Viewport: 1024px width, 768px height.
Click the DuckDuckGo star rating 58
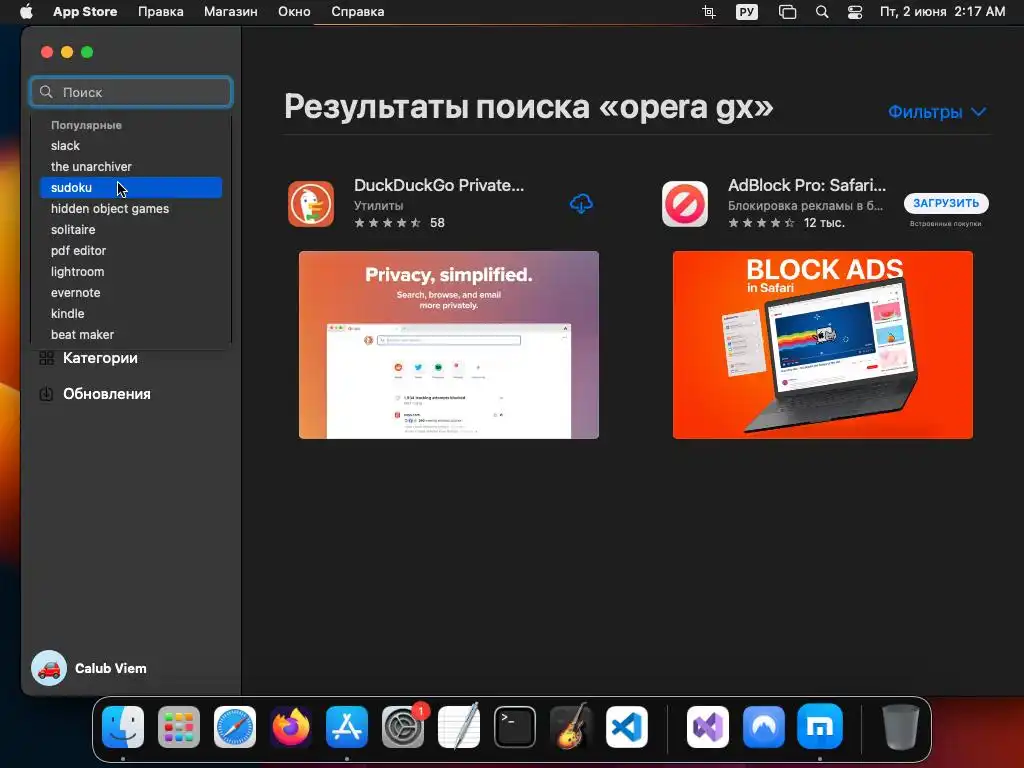tap(399, 223)
